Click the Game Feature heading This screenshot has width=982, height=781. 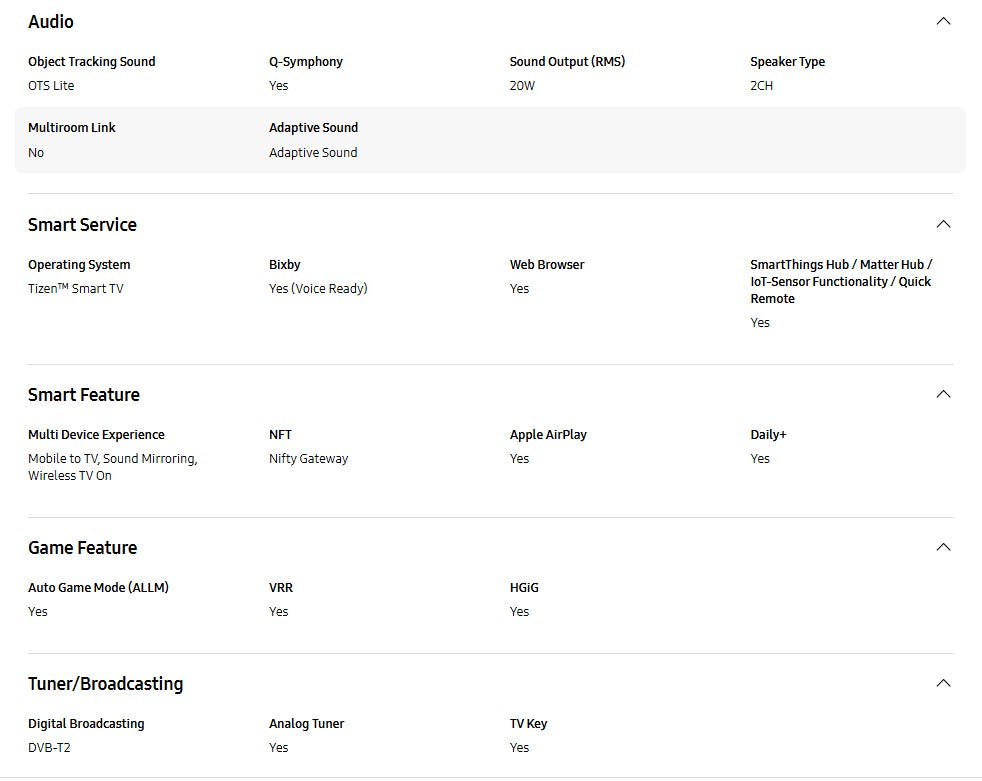click(x=82, y=548)
